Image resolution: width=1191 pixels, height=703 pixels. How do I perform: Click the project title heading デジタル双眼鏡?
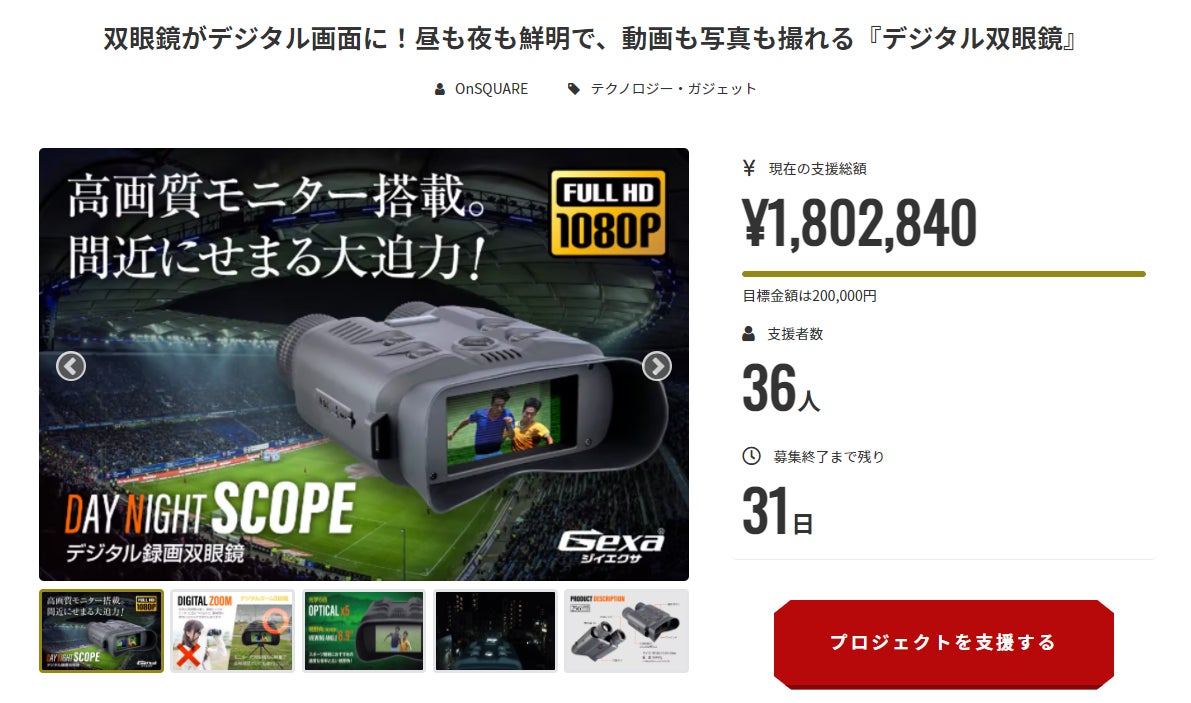[x=589, y=38]
